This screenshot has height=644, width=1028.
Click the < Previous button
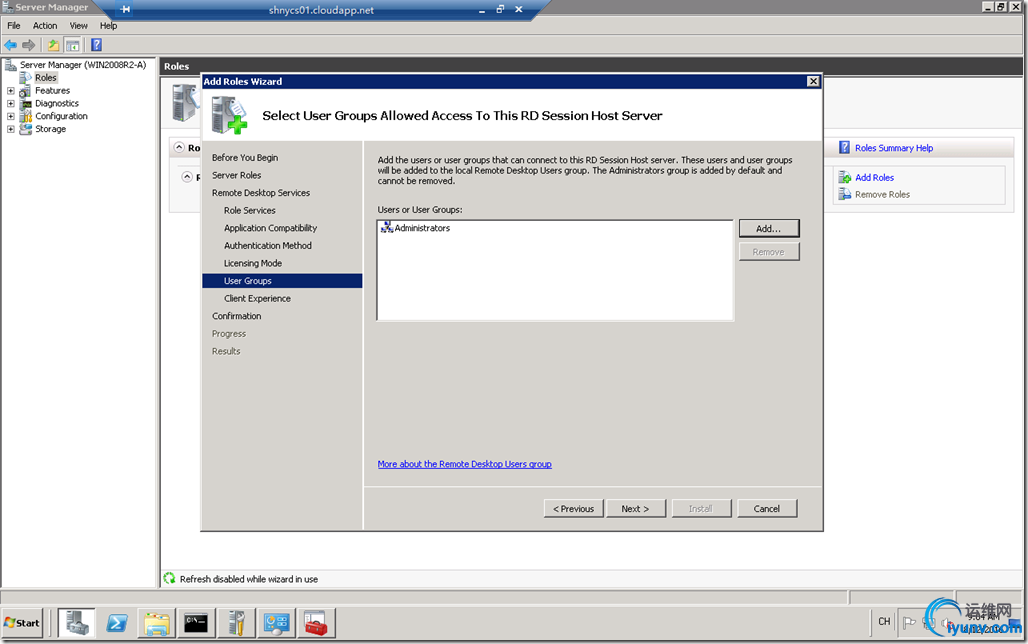point(573,508)
